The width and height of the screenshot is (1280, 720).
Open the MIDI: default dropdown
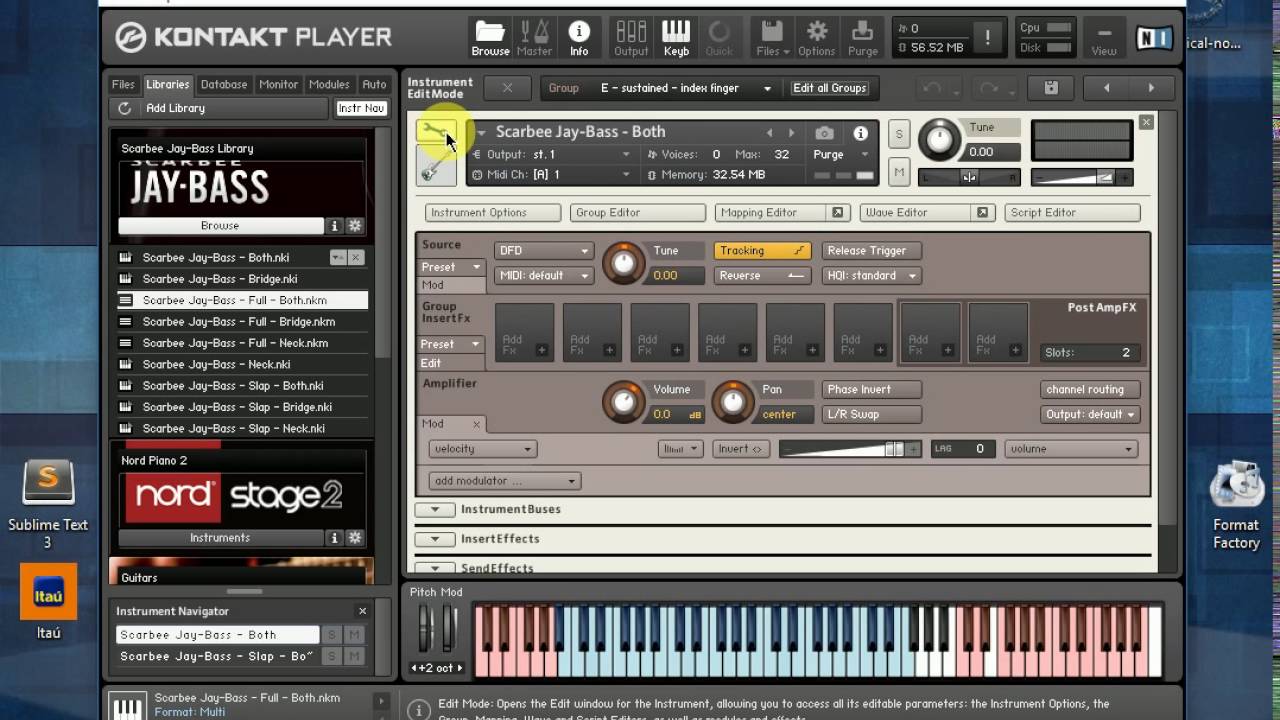(x=544, y=276)
